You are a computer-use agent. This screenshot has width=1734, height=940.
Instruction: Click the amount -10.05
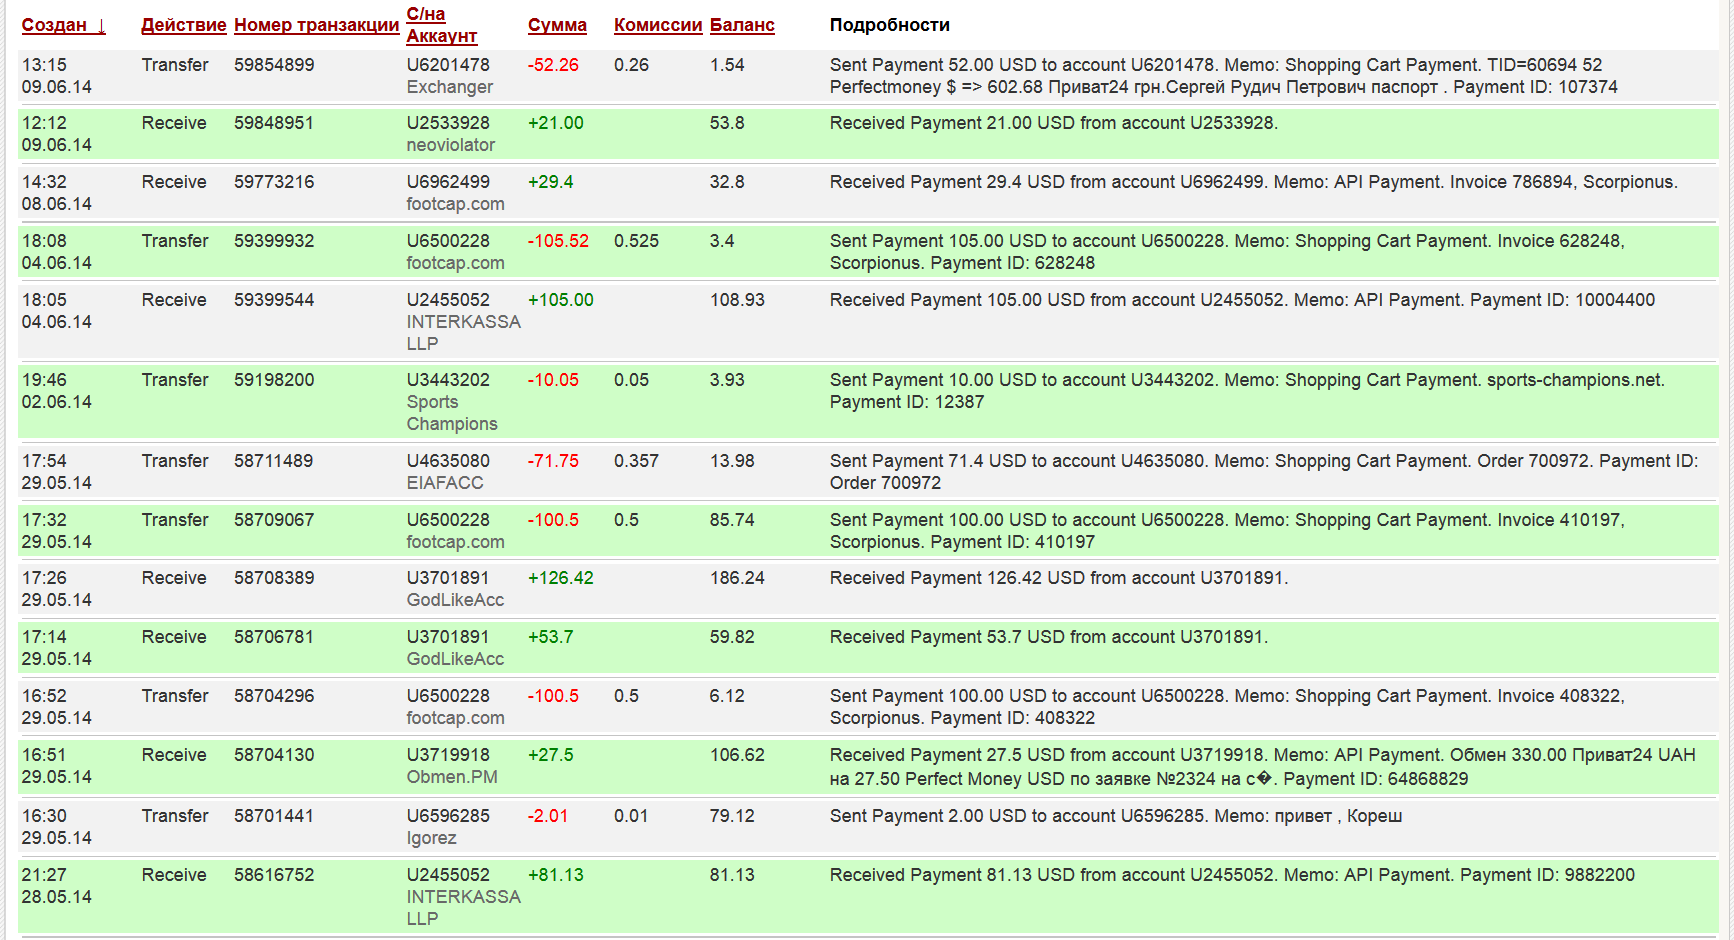553,380
